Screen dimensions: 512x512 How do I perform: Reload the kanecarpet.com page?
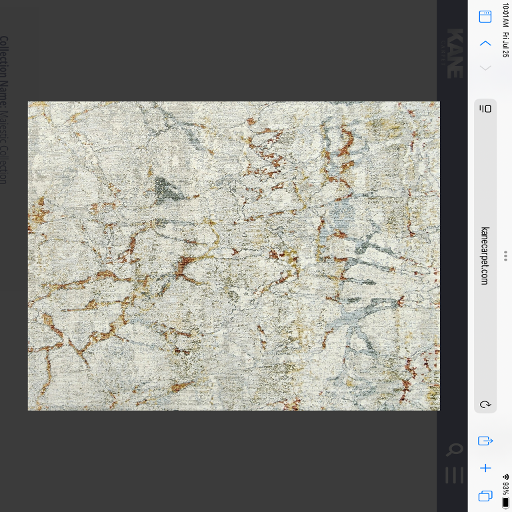[x=485, y=404]
